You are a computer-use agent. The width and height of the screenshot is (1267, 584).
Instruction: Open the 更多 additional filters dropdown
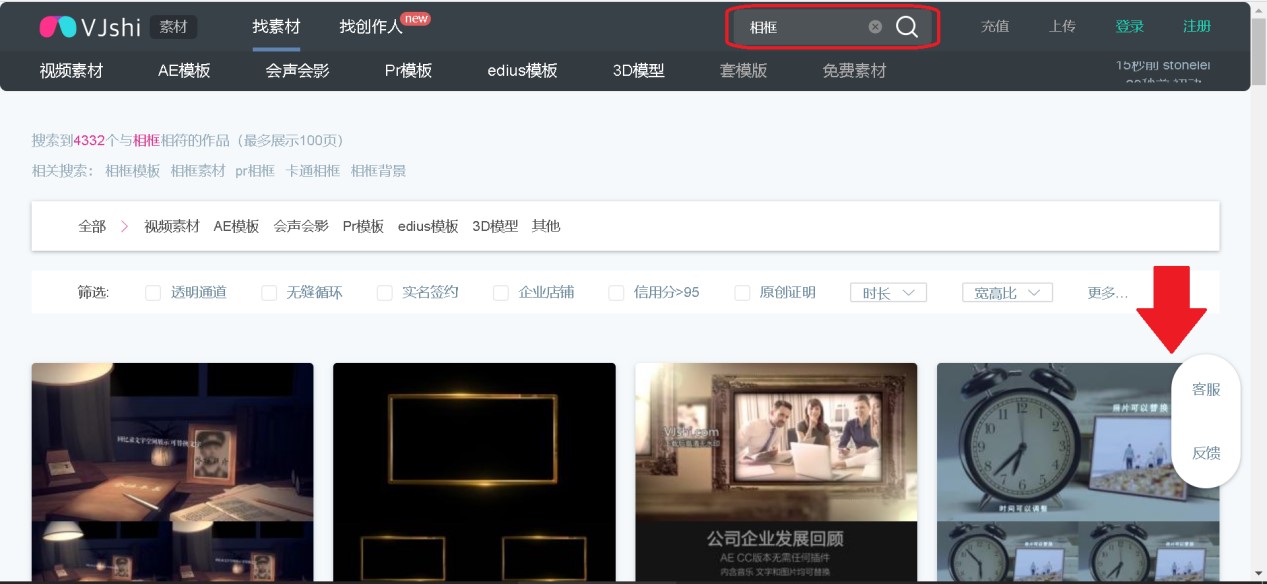(x=1110, y=292)
